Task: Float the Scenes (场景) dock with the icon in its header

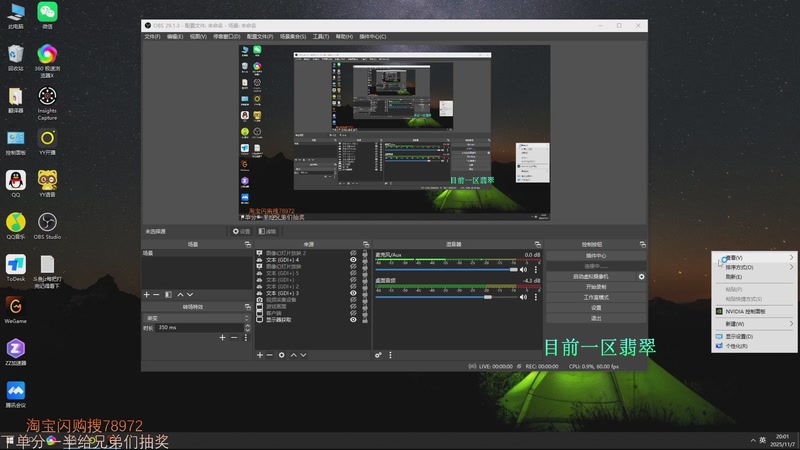Action: coord(247,244)
